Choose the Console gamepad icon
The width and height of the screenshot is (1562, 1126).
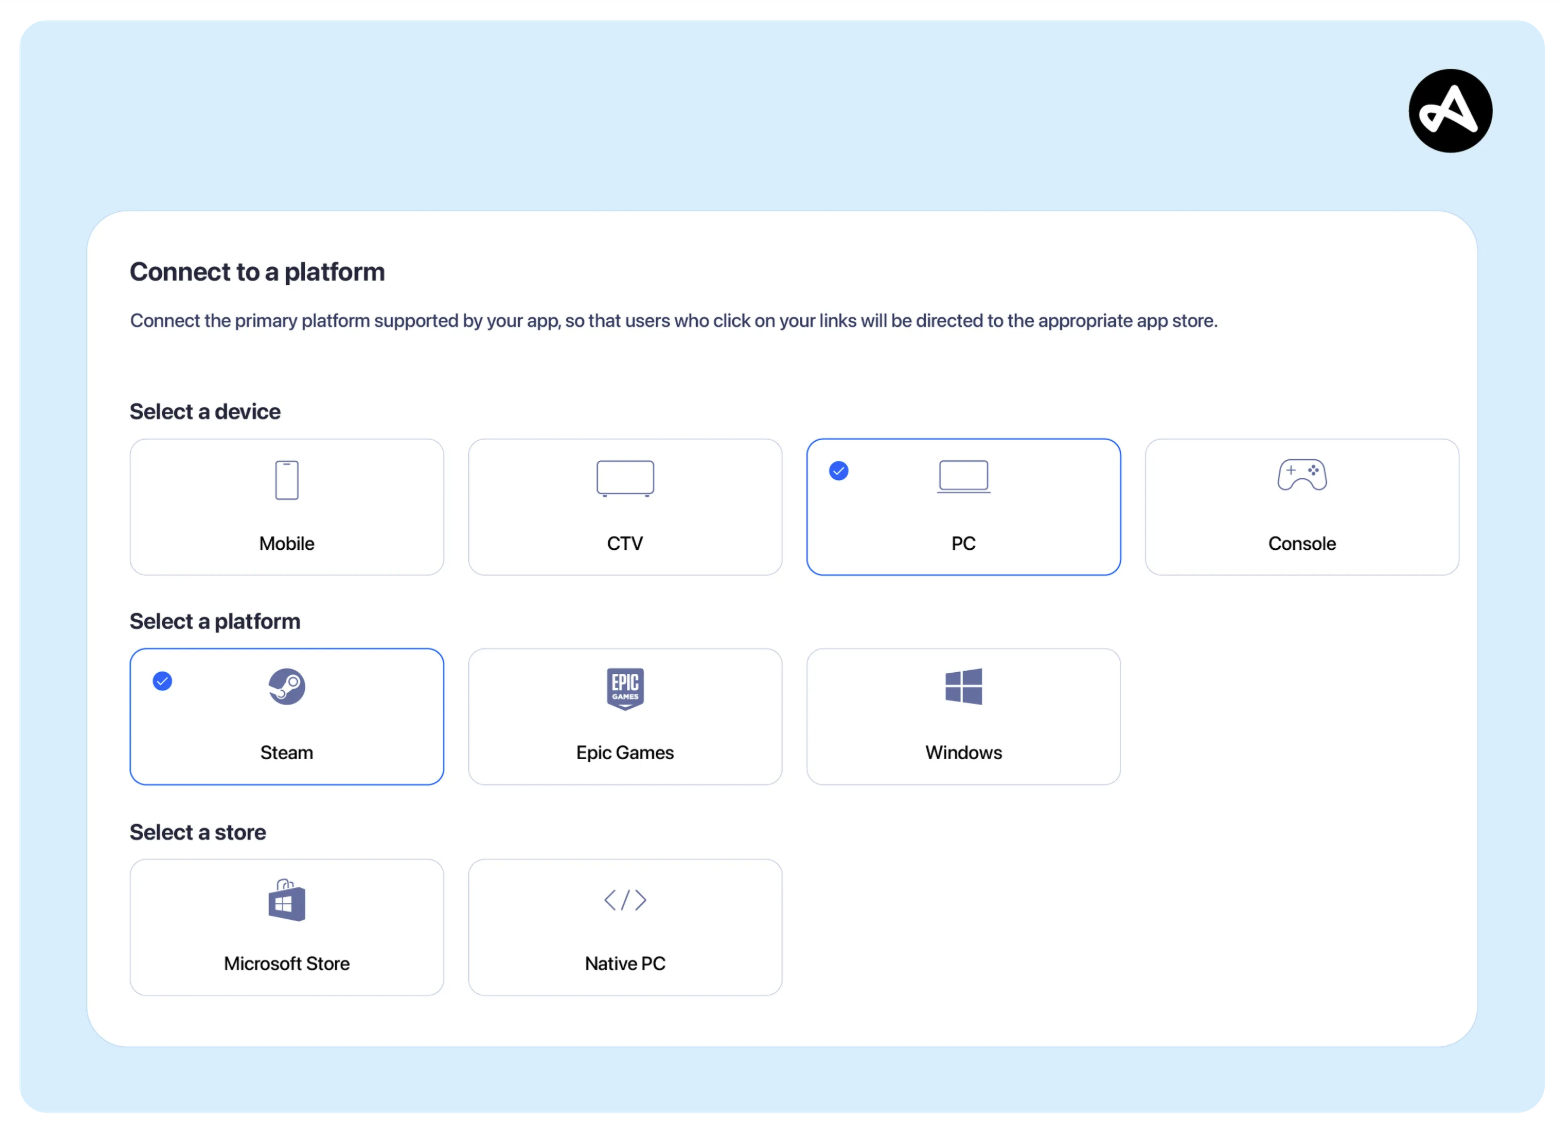pyautogui.click(x=1302, y=475)
